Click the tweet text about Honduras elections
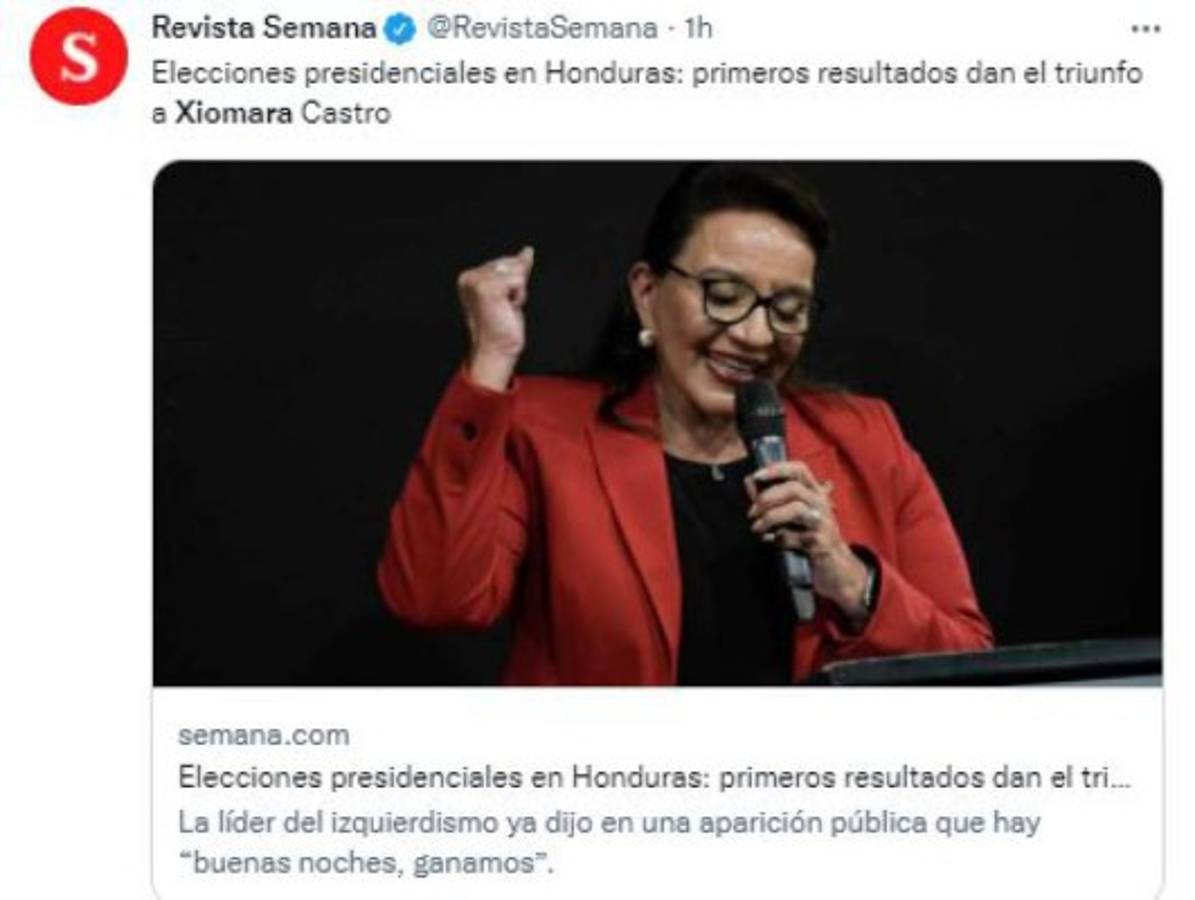 [647, 93]
